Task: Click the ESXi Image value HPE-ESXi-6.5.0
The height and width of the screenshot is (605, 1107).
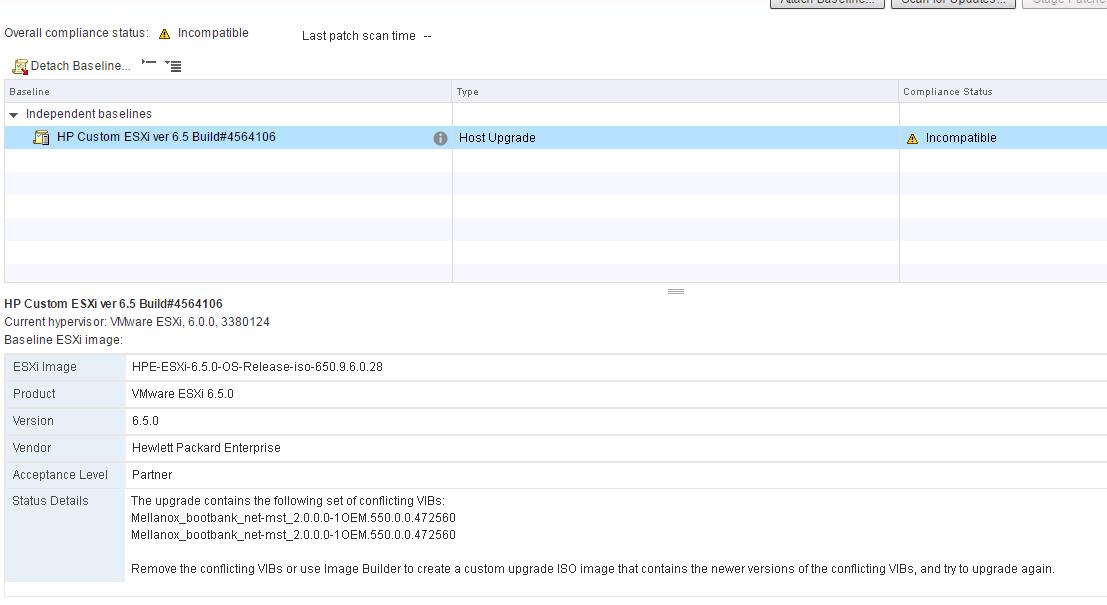Action: pos(257,367)
